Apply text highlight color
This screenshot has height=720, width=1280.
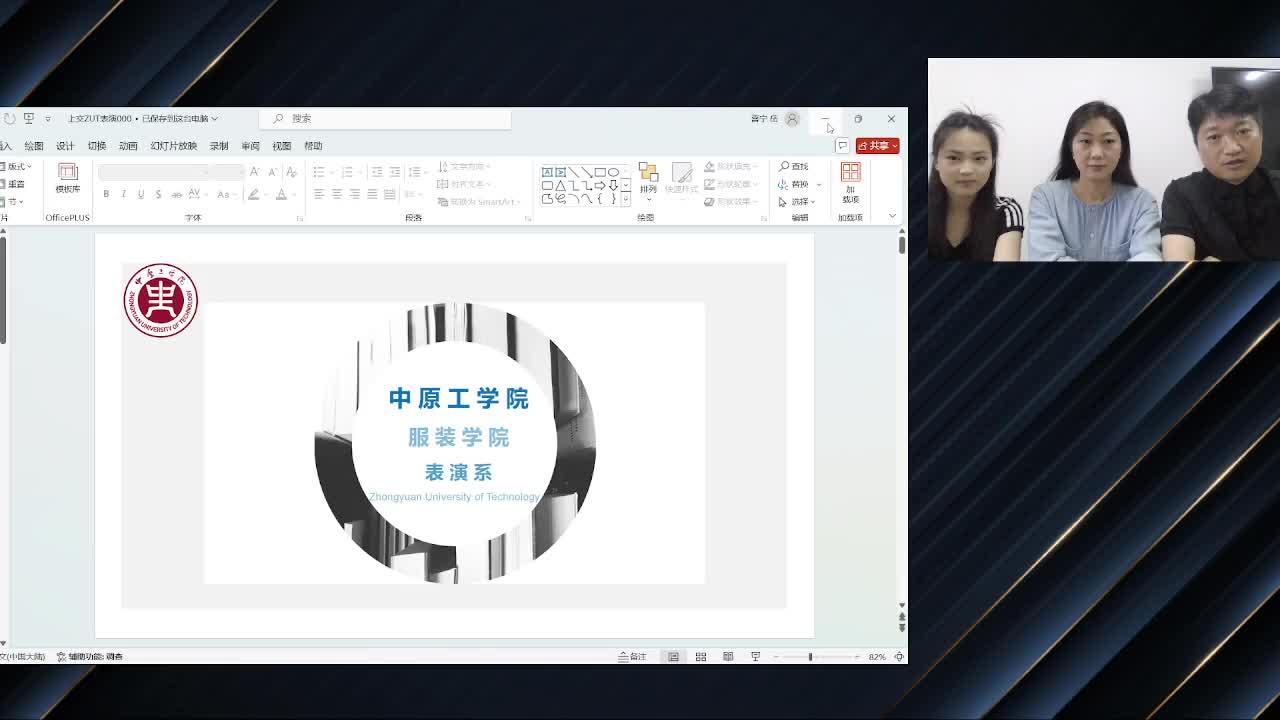pyautogui.click(x=254, y=194)
